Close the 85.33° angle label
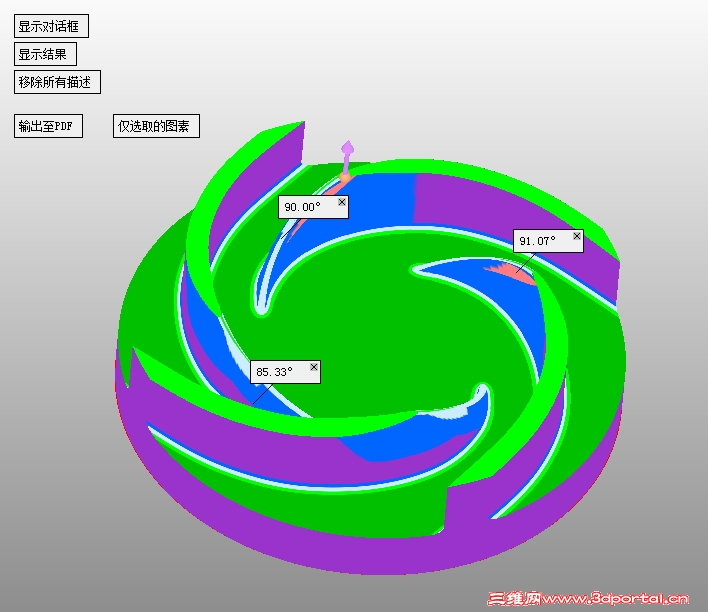This screenshot has height=612, width=708. [x=314, y=367]
